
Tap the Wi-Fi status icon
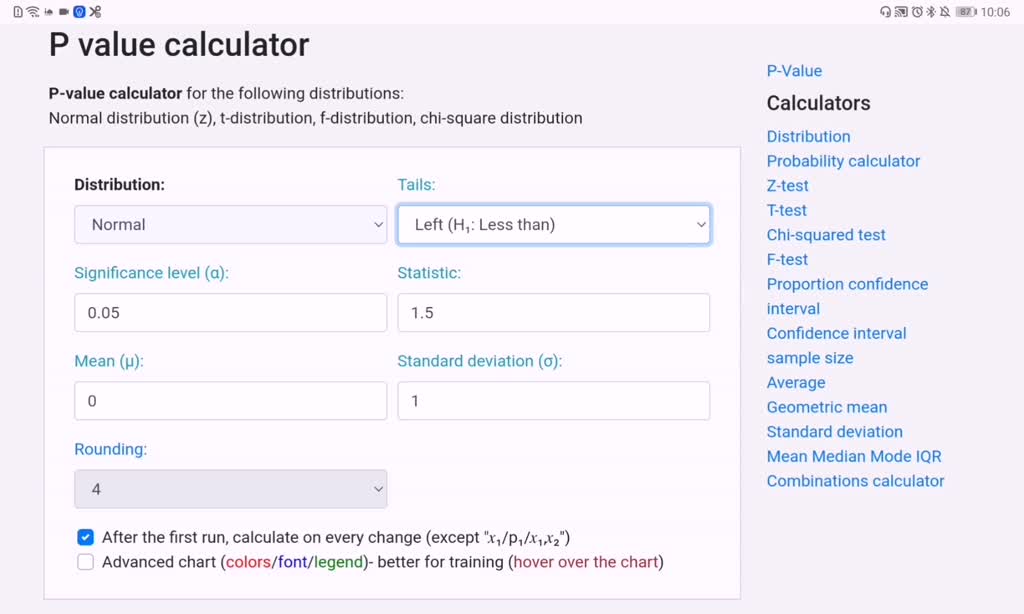(x=32, y=10)
